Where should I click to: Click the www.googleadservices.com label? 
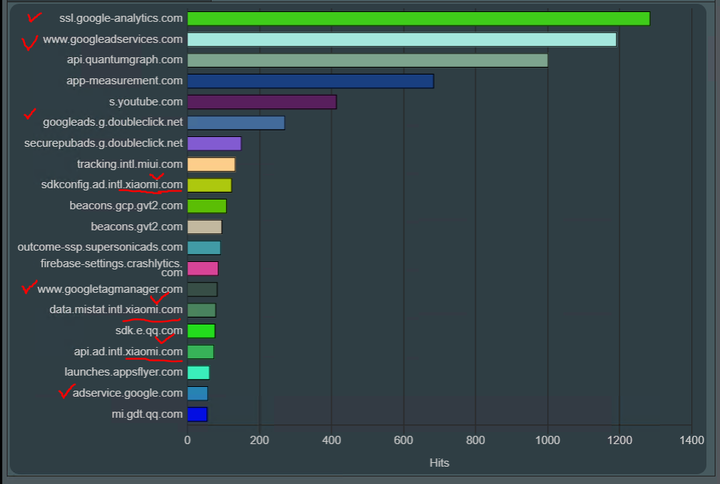pos(112,39)
